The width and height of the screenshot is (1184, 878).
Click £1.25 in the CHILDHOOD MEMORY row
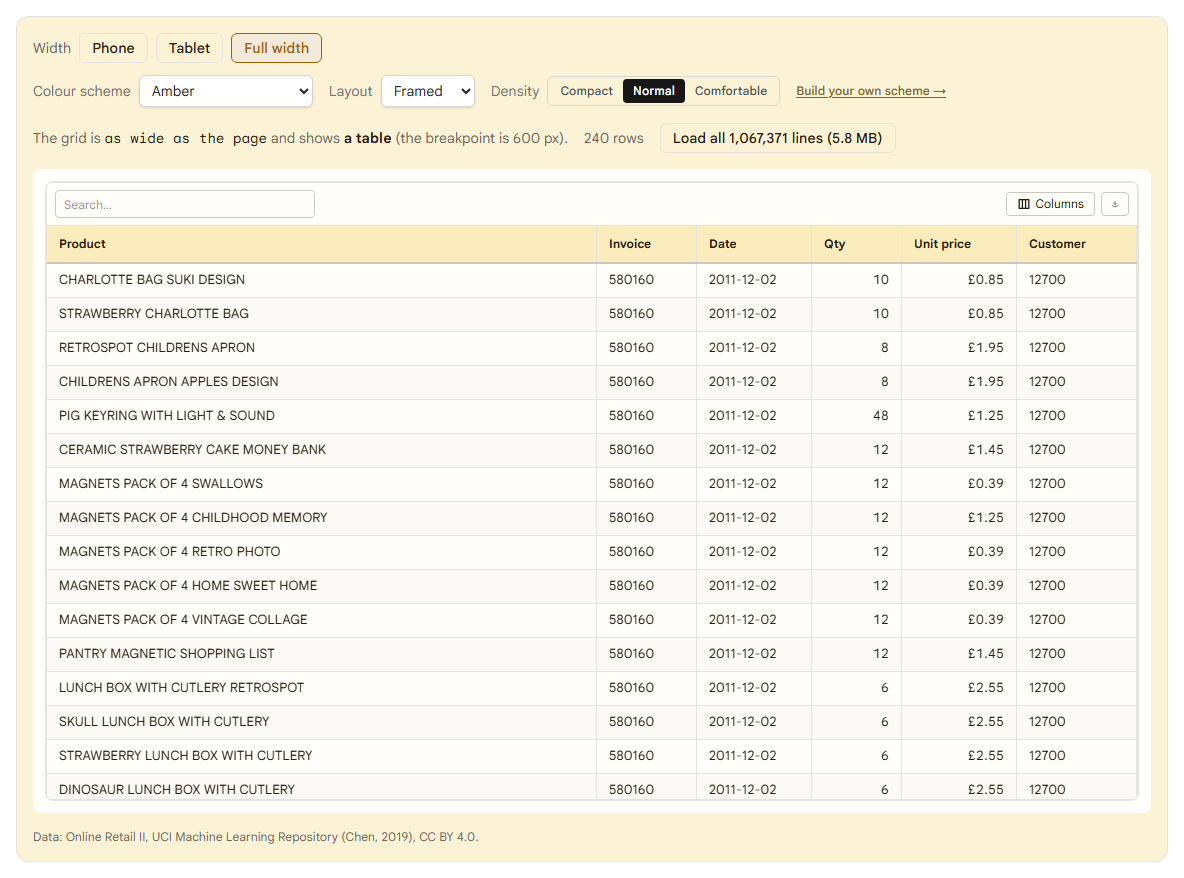point(959,518)
